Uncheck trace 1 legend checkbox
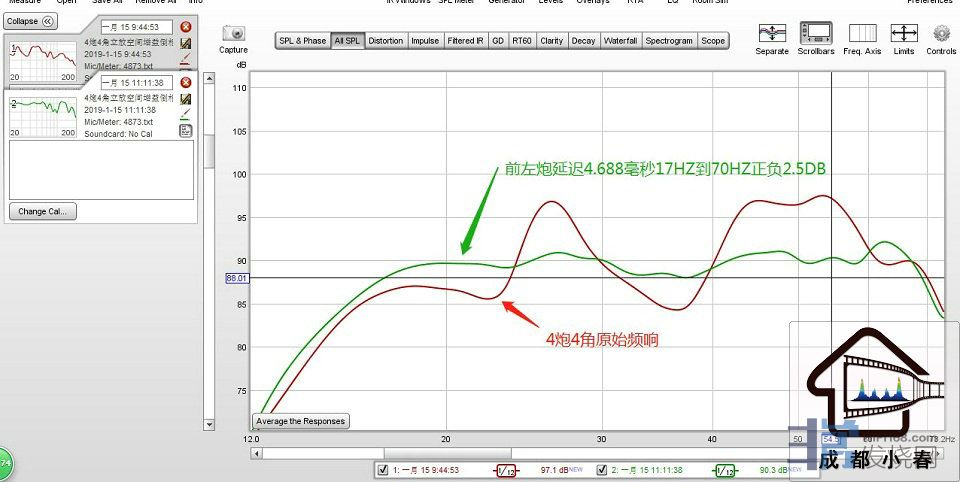The height and width of the screenshot is (482, 960). [x=383, y=469]
